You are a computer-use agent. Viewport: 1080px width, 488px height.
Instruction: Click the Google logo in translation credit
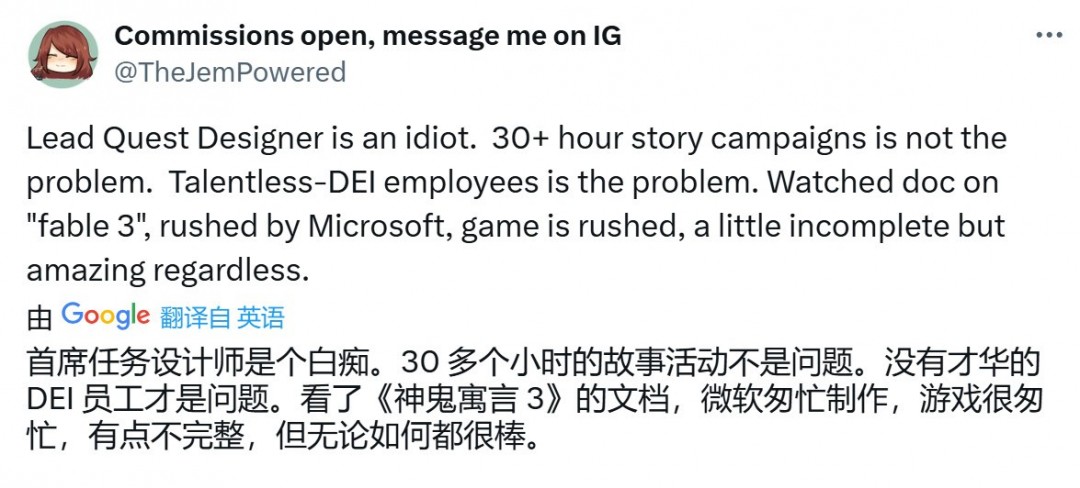[105, 316]
